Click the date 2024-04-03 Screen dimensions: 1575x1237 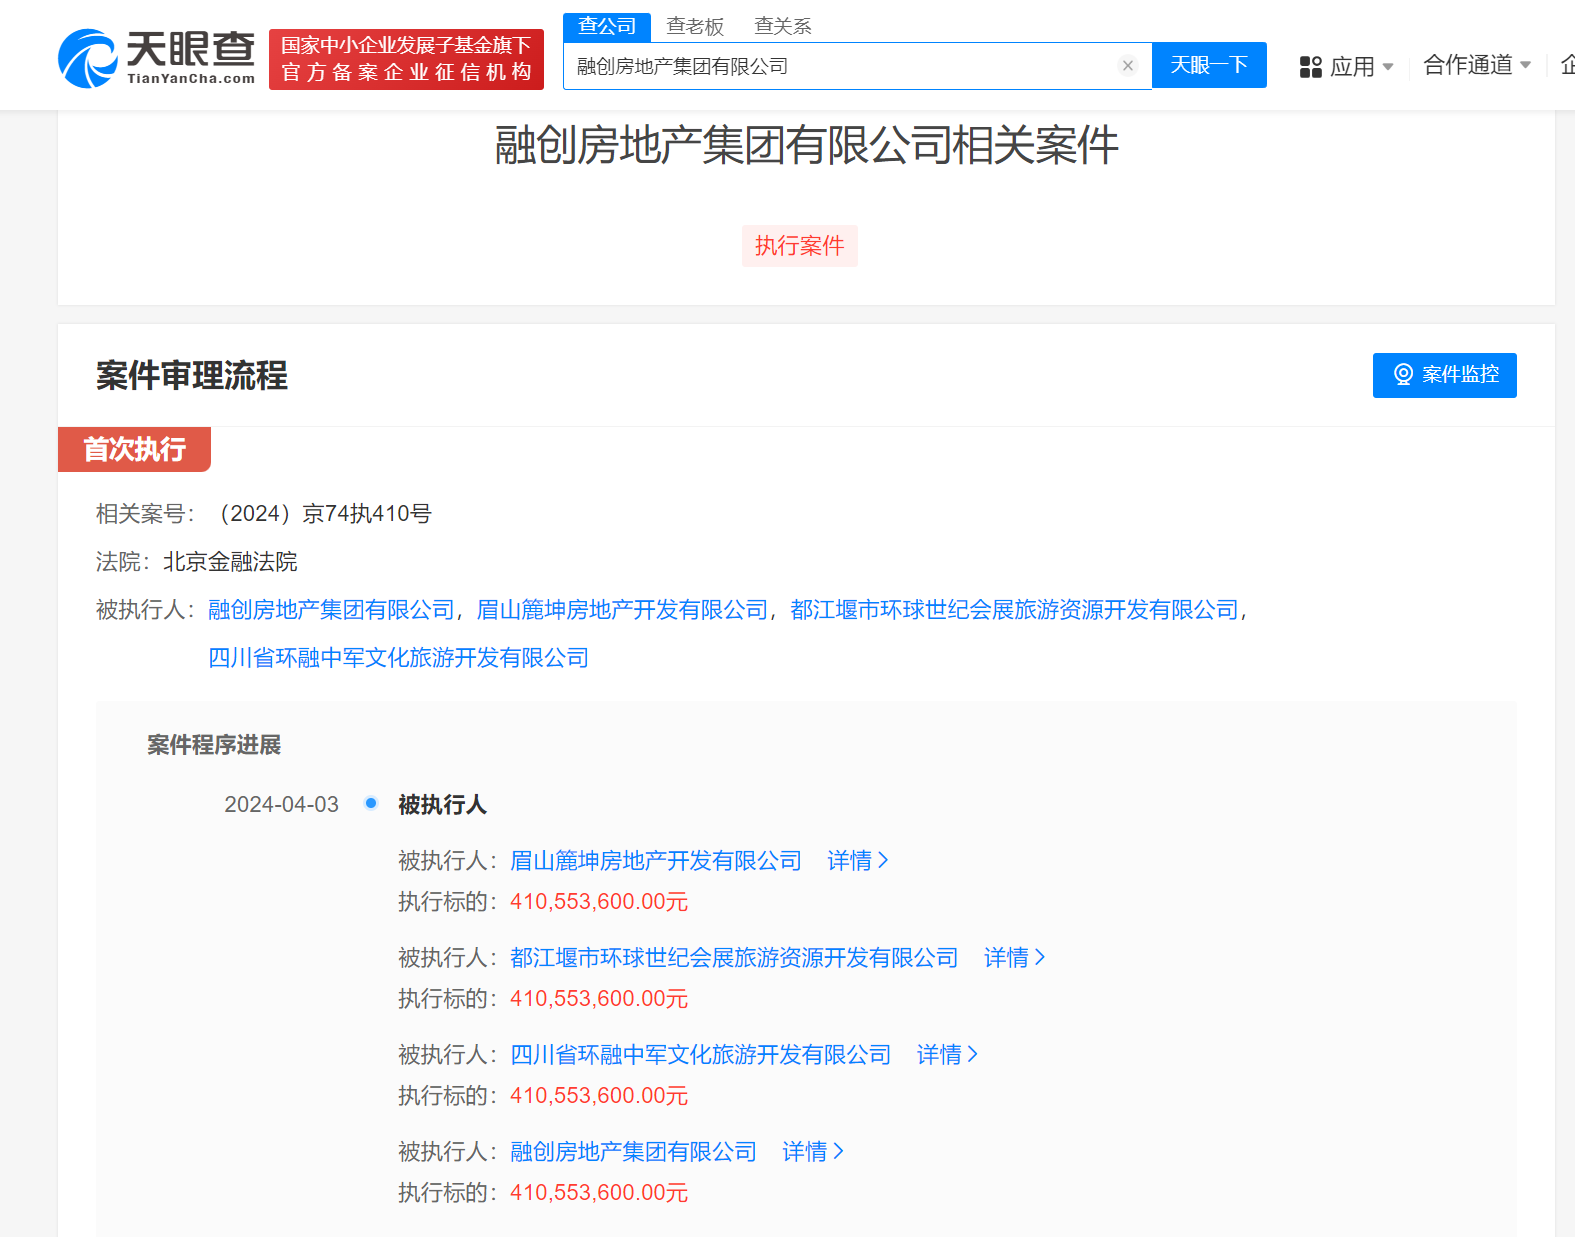281,805
